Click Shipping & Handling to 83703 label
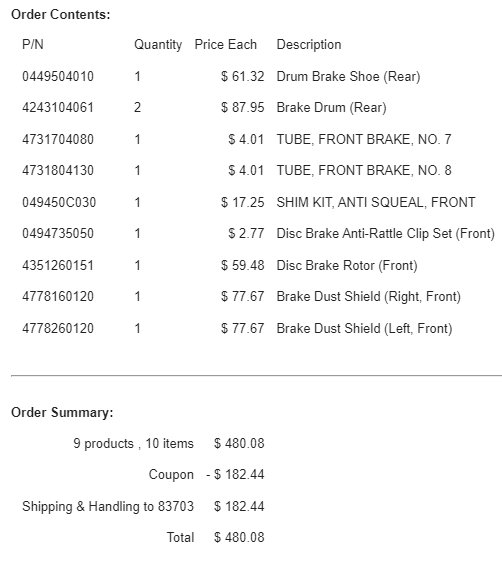The width and height of the screenshot is (502, 569). click(x=108, y=506)
